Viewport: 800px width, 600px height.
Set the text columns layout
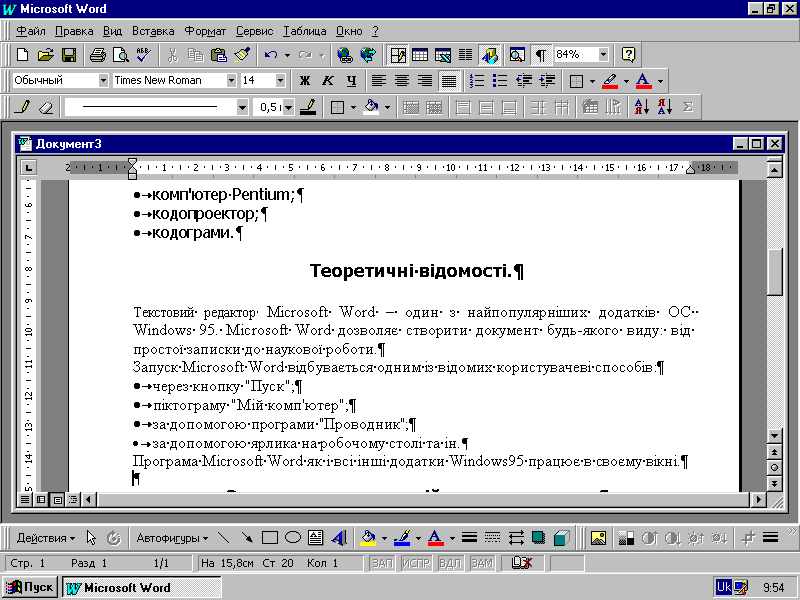(465, 54)
